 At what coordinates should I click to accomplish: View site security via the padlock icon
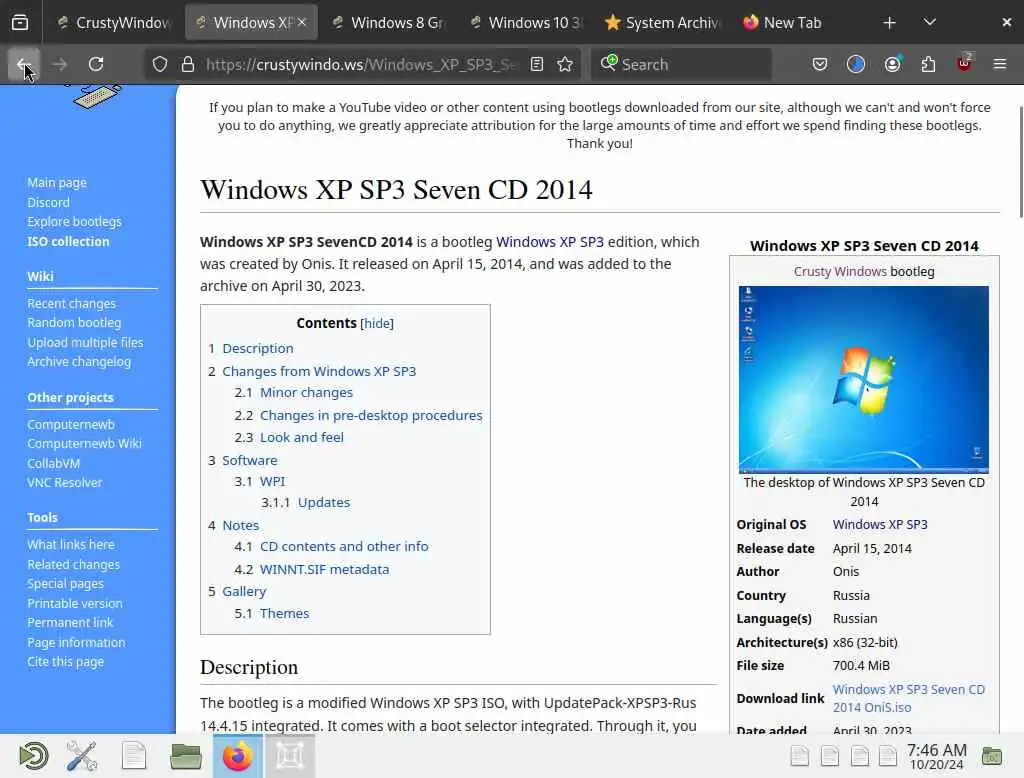[188, 64]
